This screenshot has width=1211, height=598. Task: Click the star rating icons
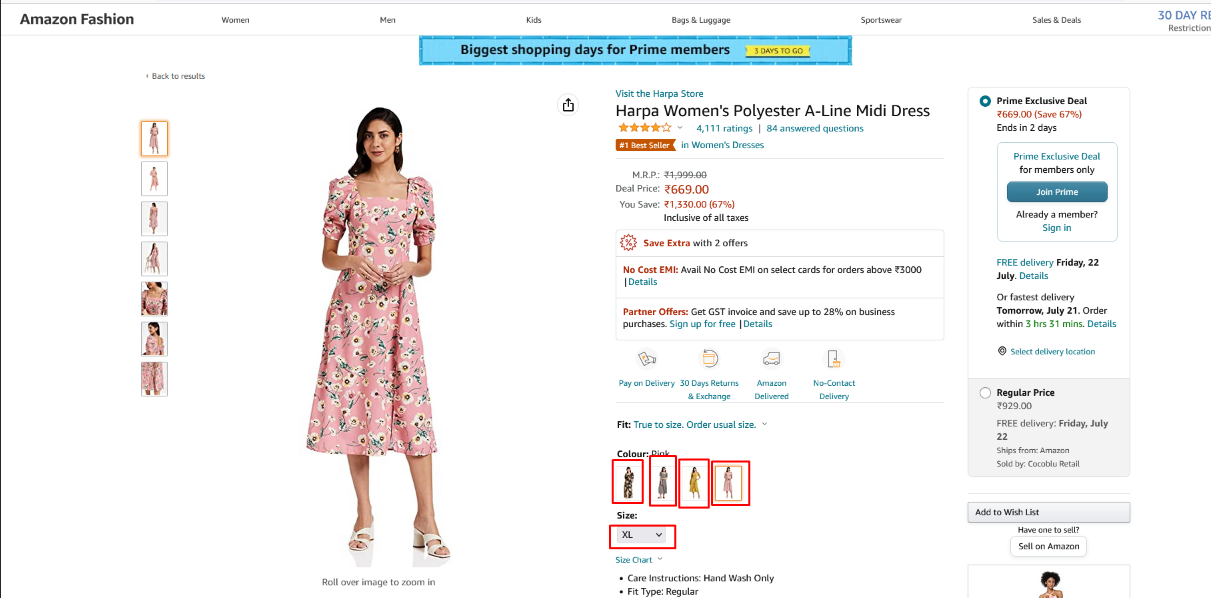click(x=645, y=128)
